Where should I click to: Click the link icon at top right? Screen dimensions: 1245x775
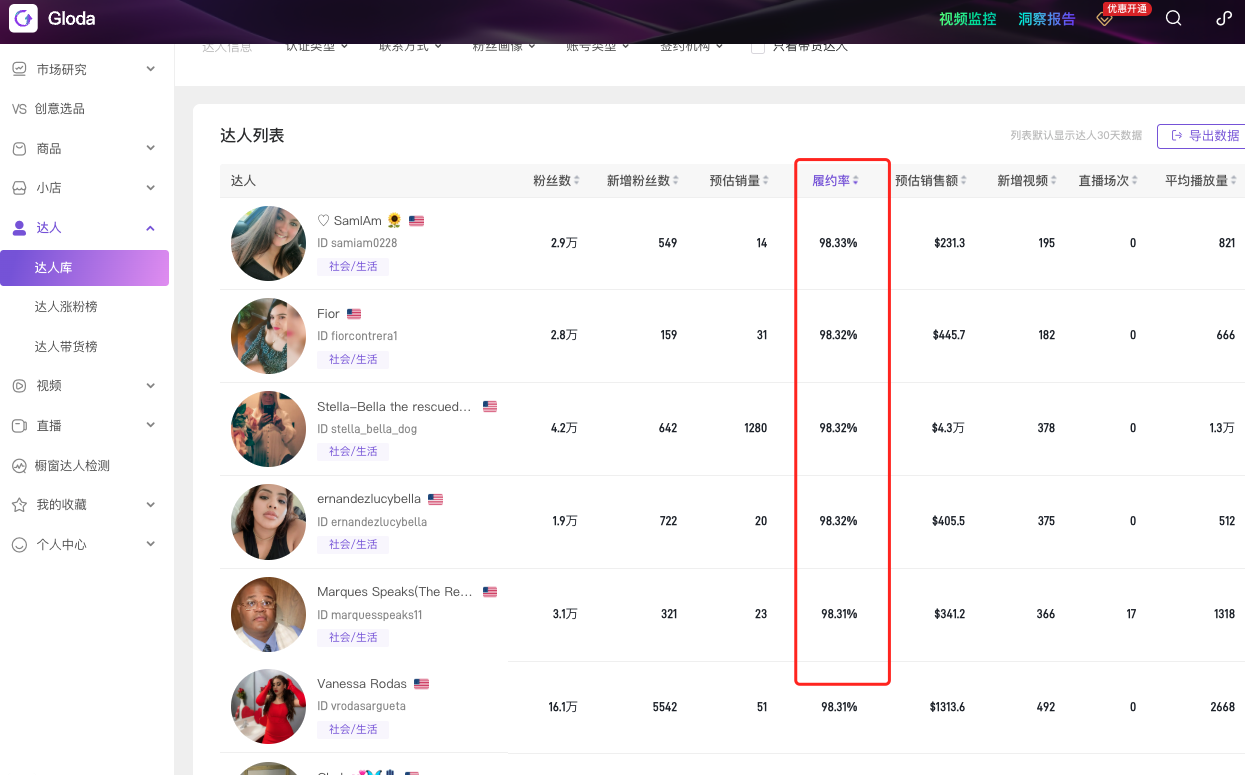click(x=1224, y=18)
